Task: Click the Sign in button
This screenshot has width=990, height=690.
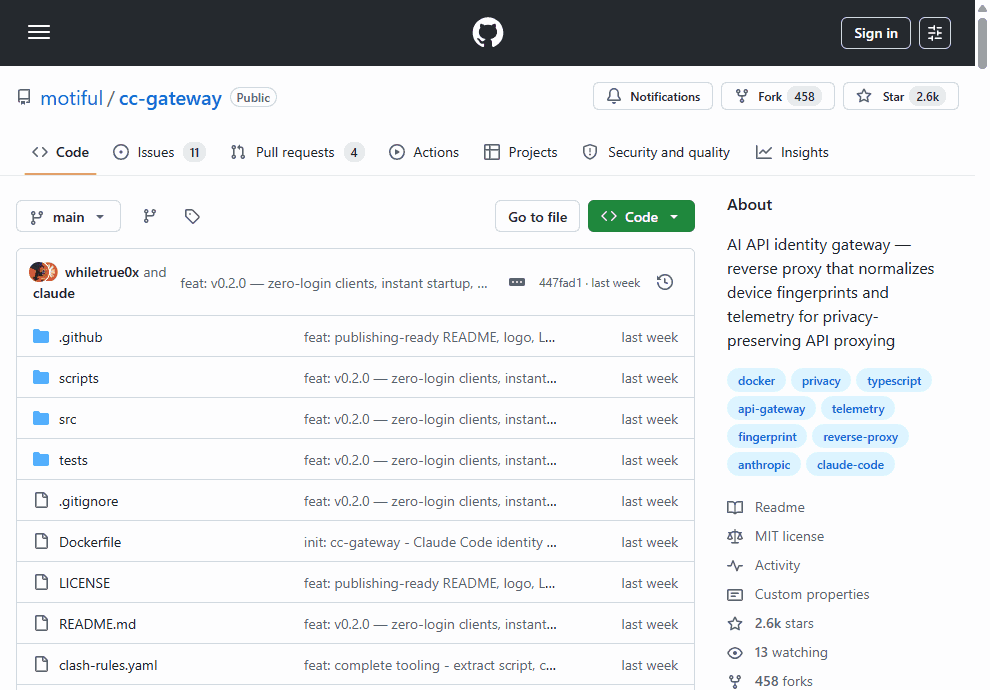Action: (875, 33)
